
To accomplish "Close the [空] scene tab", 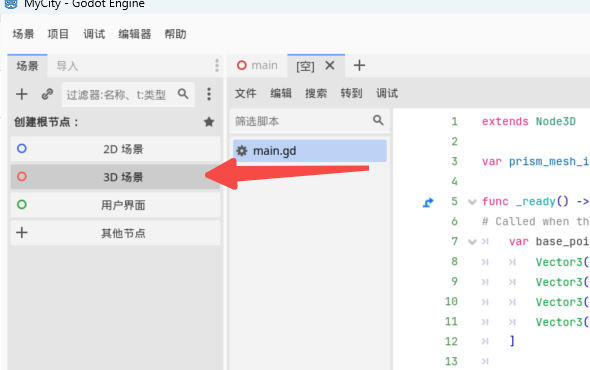I will (x=330, y=65).
